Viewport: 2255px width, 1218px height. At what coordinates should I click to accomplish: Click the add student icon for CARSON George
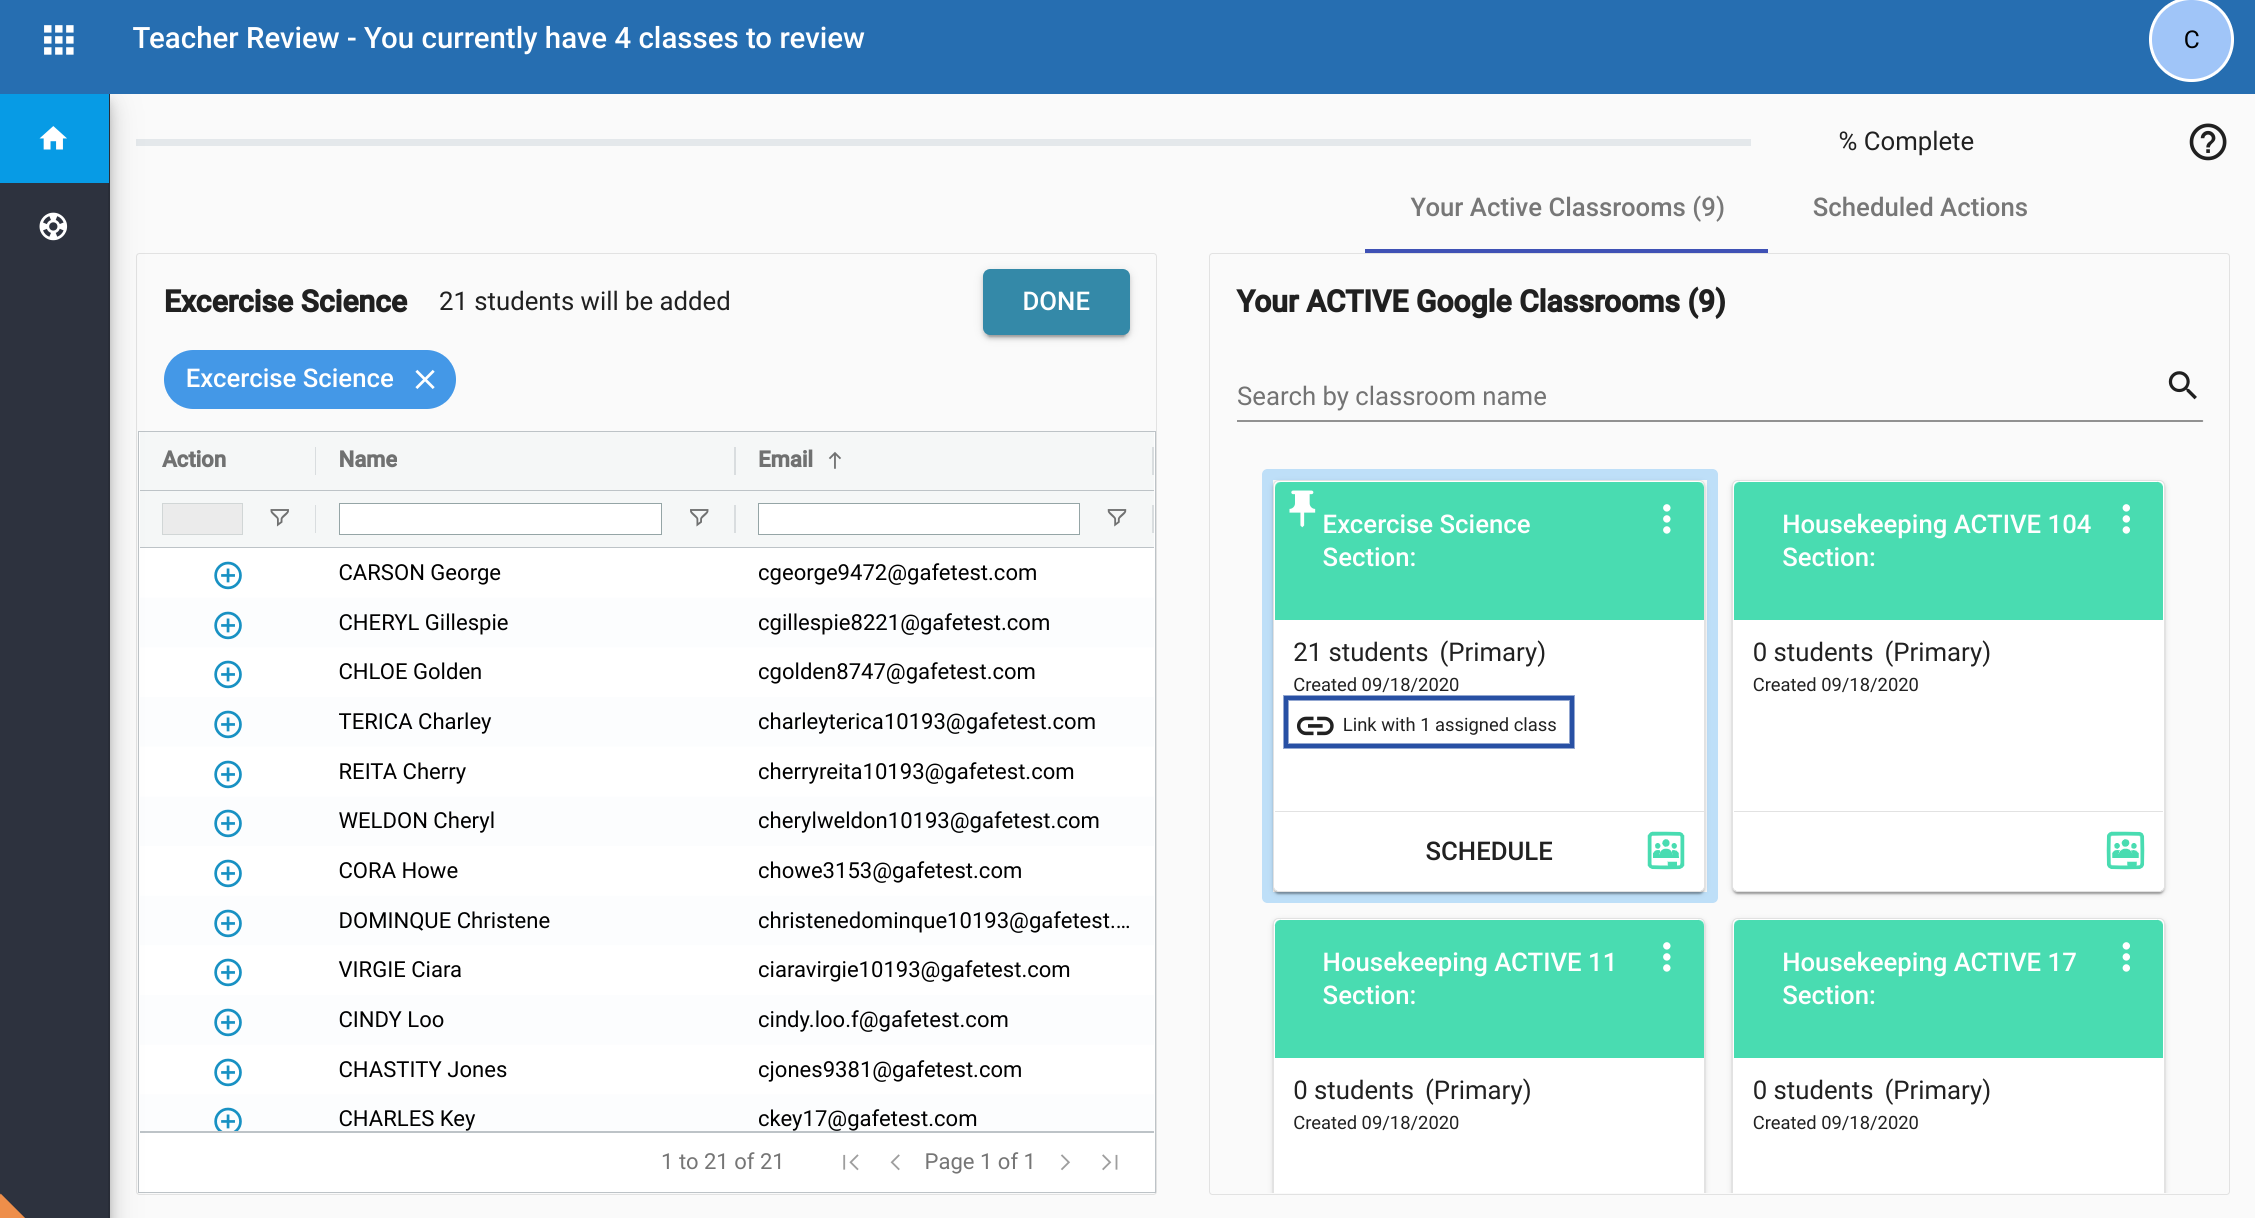coord(228,572)
